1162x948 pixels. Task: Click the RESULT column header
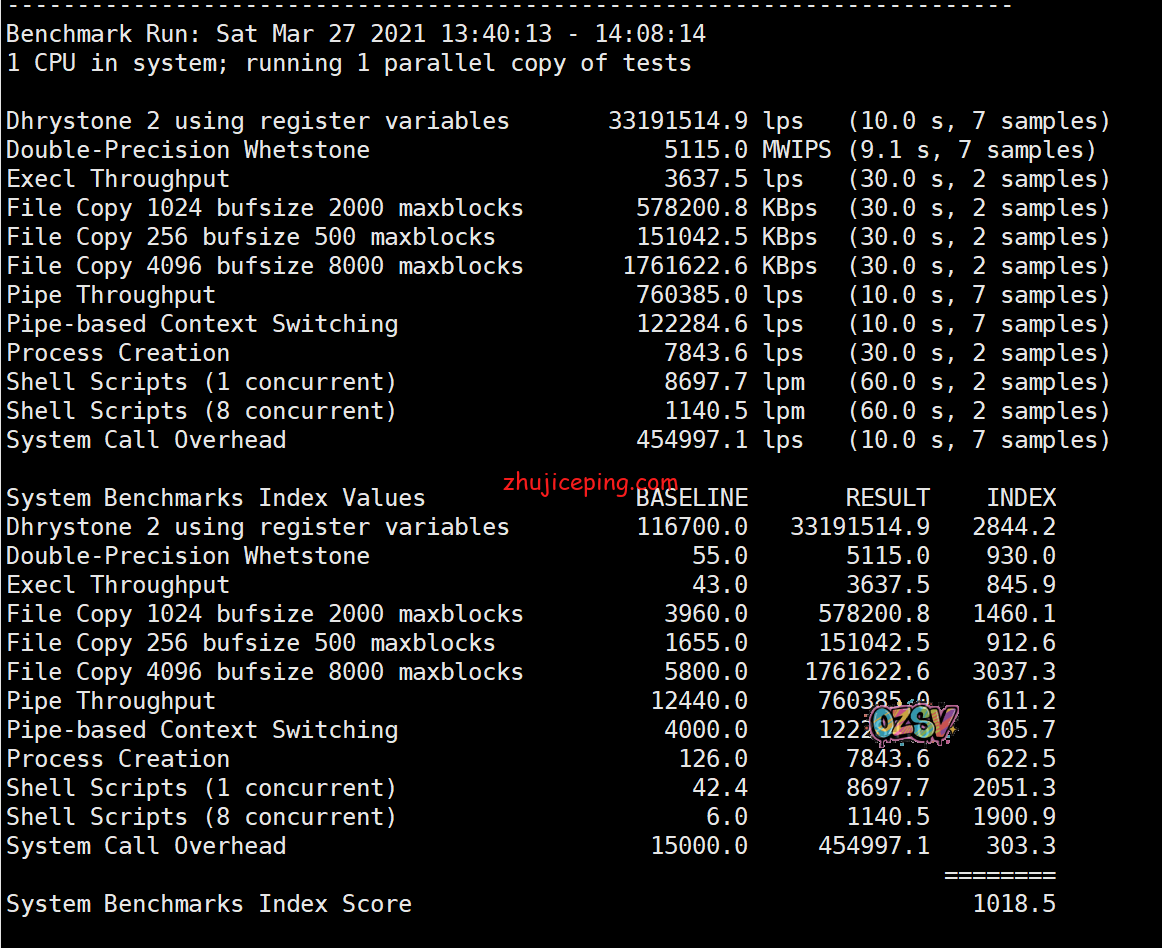(x=887, y=498)
